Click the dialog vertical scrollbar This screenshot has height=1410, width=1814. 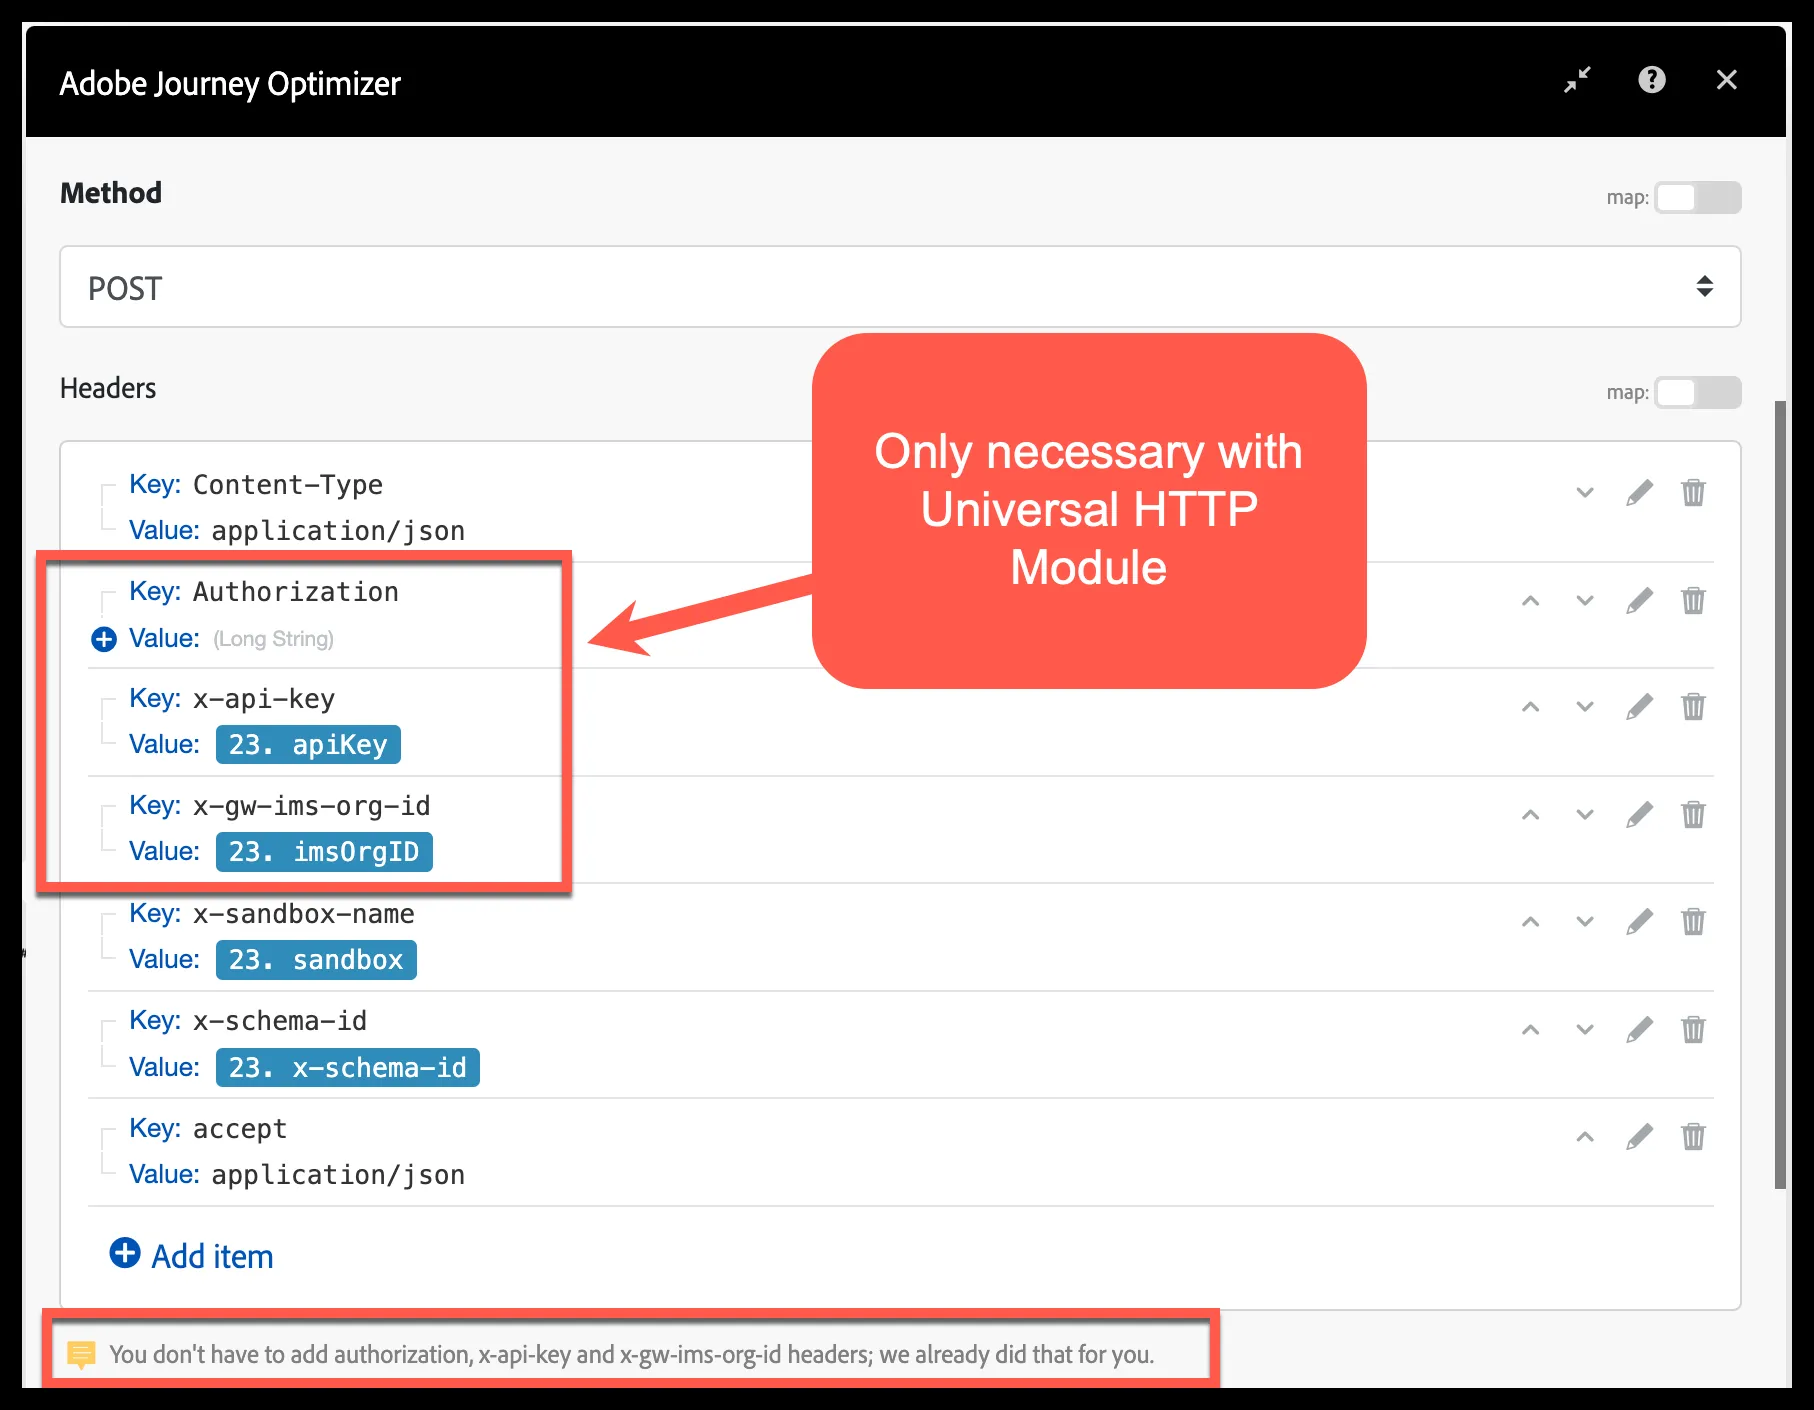1780,795
